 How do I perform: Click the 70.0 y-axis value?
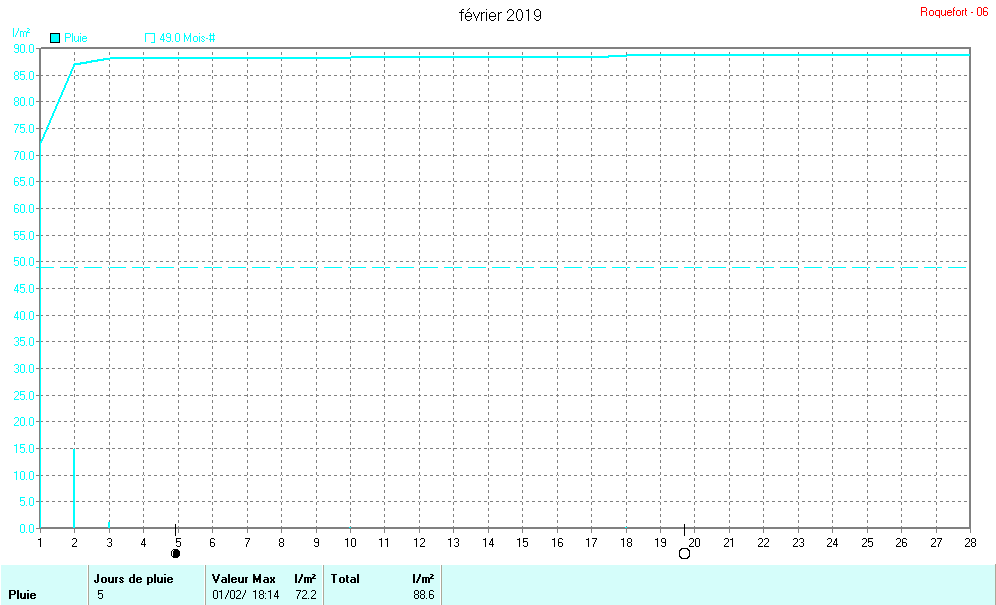click(24, 155)
